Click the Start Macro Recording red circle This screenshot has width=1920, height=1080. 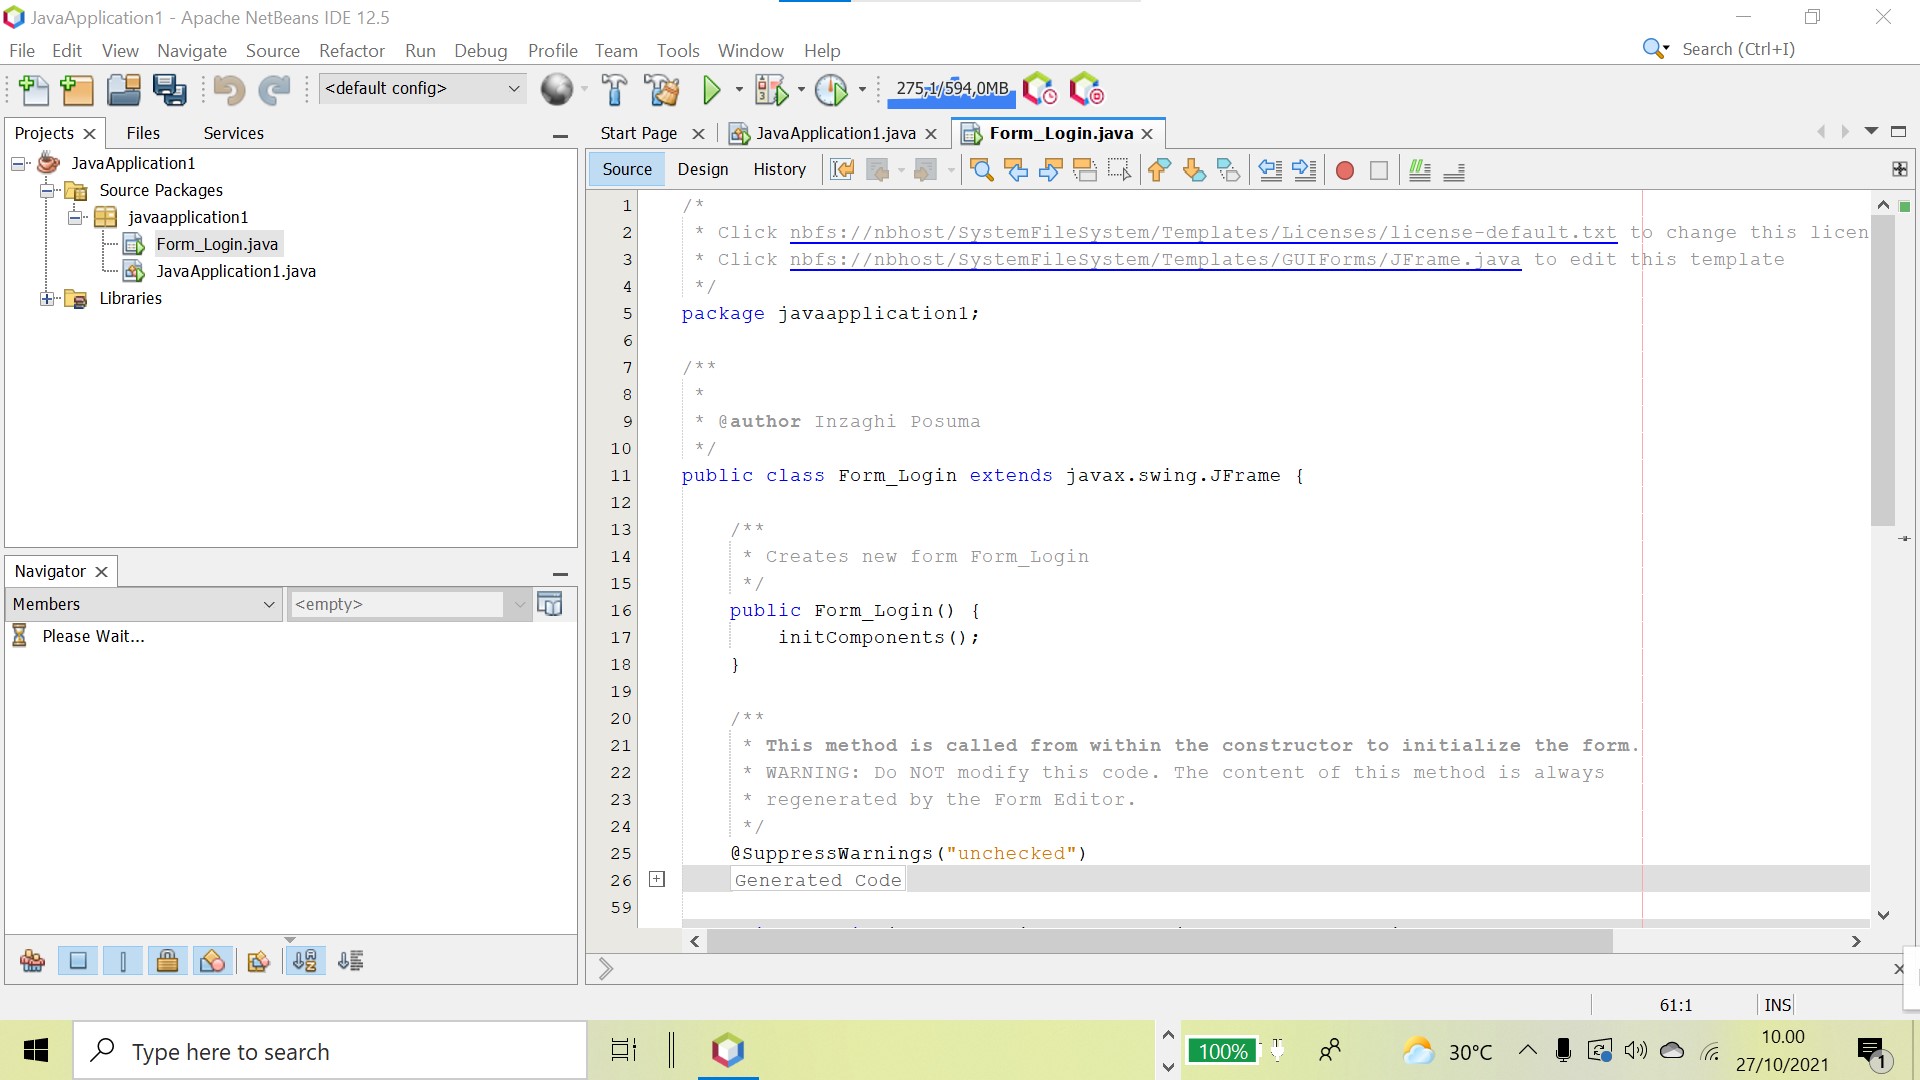(1345, 171)
